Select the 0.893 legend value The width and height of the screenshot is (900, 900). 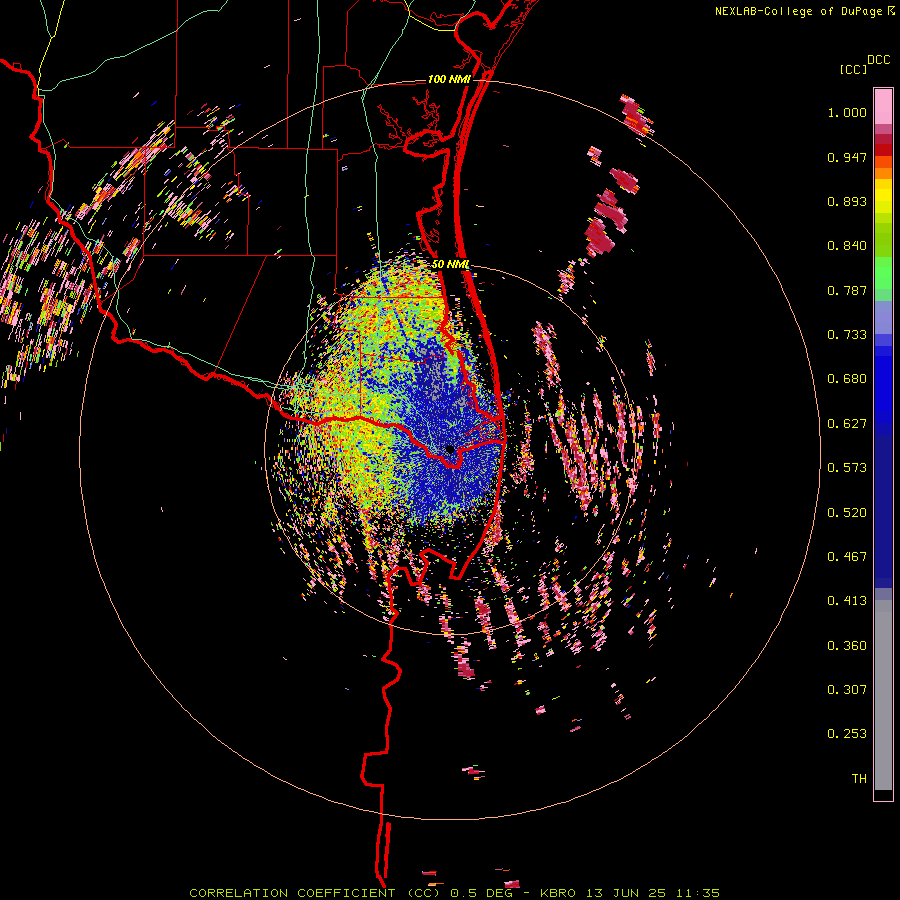pos(847,201)
